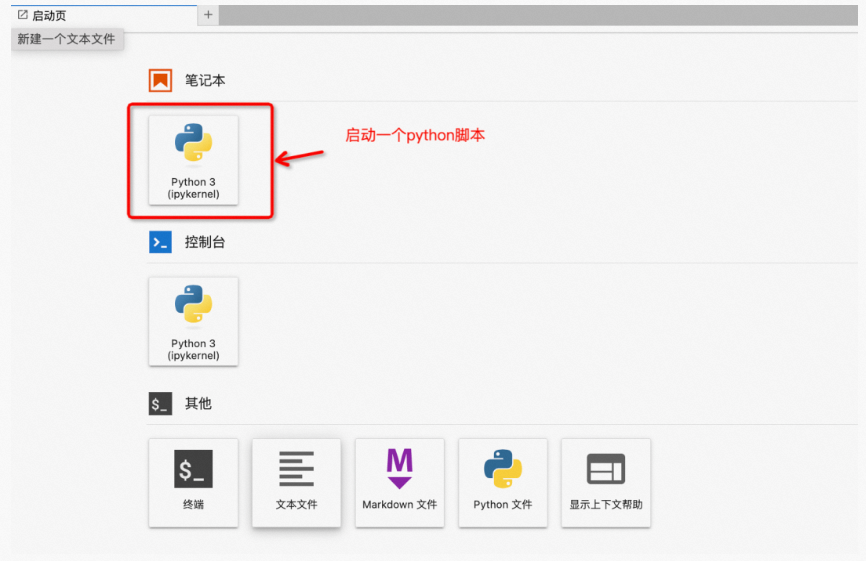Viewport: 866px width, 561px height.
Task: Add a new launcher tab with plus button
Action: [208, 15]
